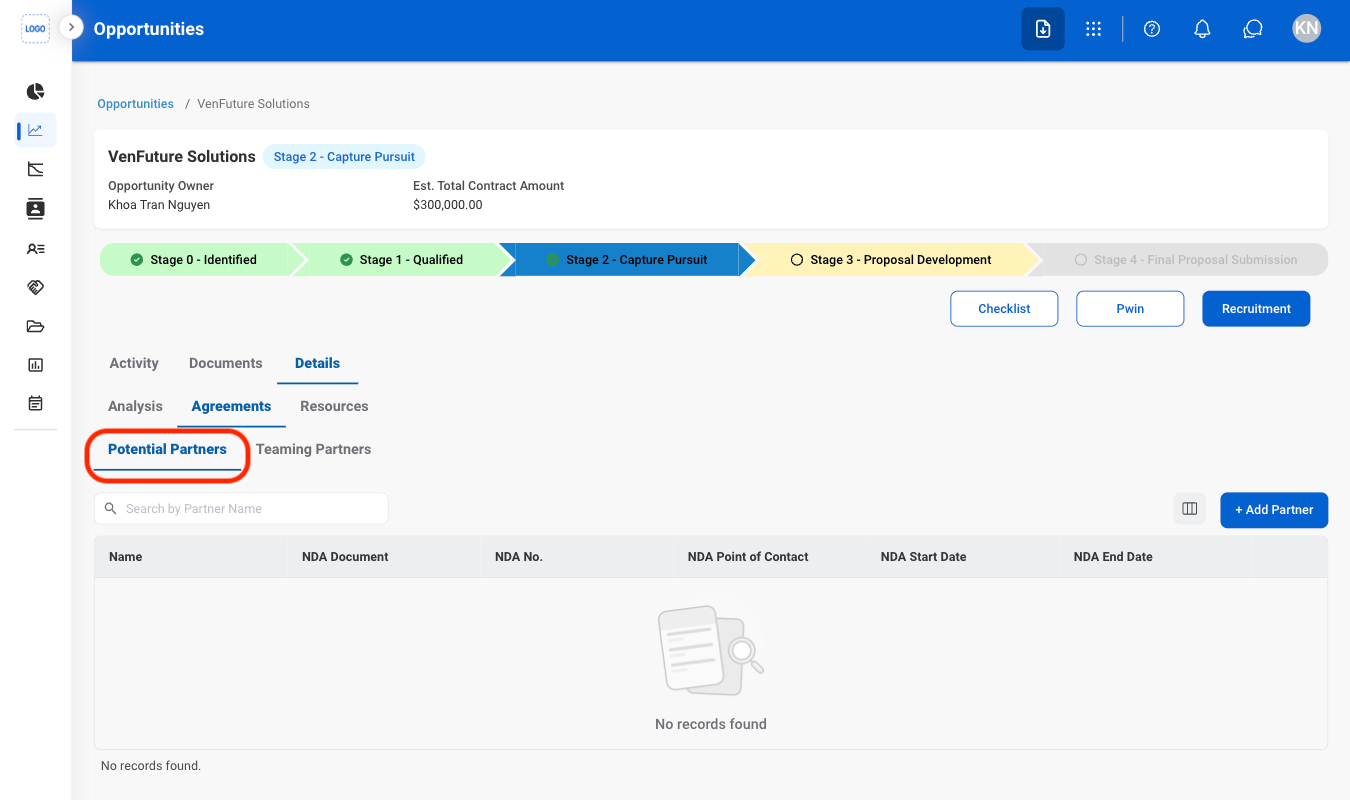The image size is (1350, 800).
Task: Open the folder icon in sidebar
Action: coord(35,326)
